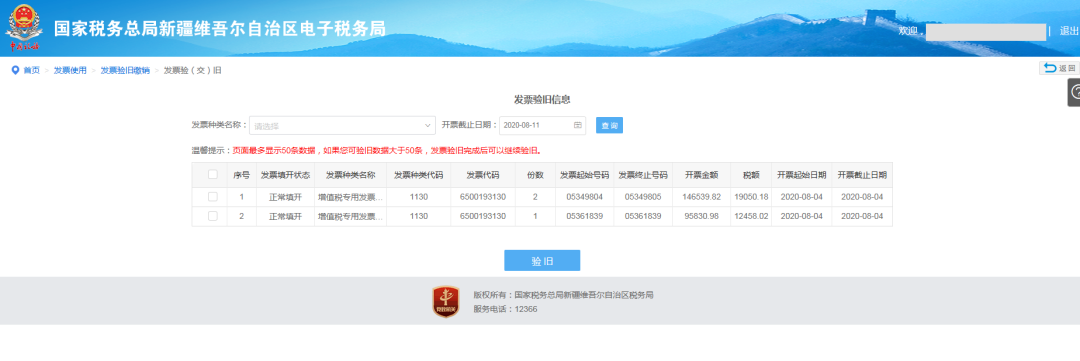
Task: Click the 发票验（交）旧 breadcrumb text
Action: pyautogui.click(x=192, y=70)
